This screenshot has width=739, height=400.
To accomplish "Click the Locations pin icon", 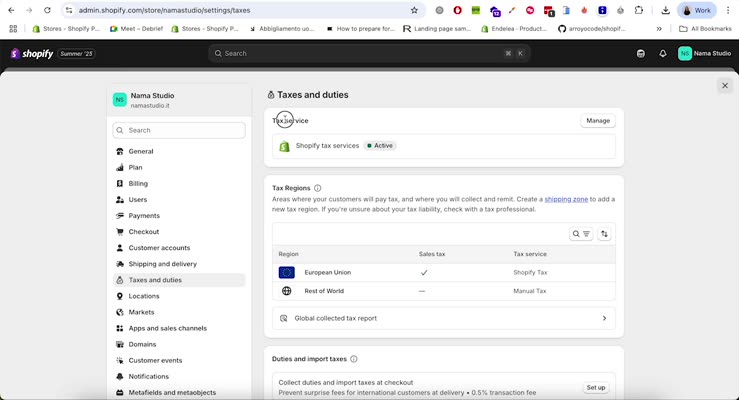I will click(x=120, y=296).
